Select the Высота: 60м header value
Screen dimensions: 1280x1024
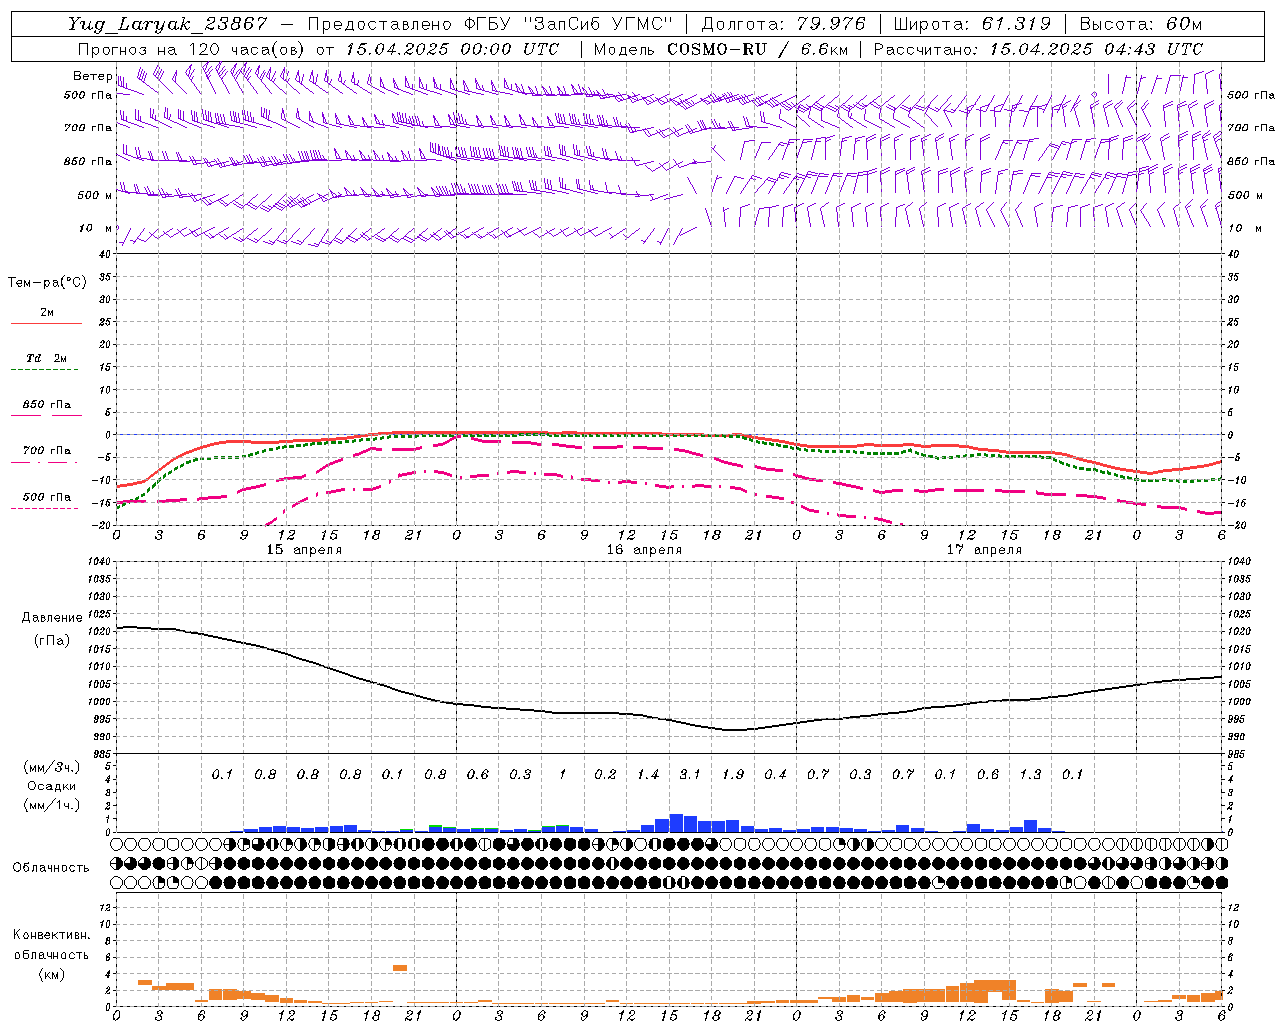coord(1141,24)
